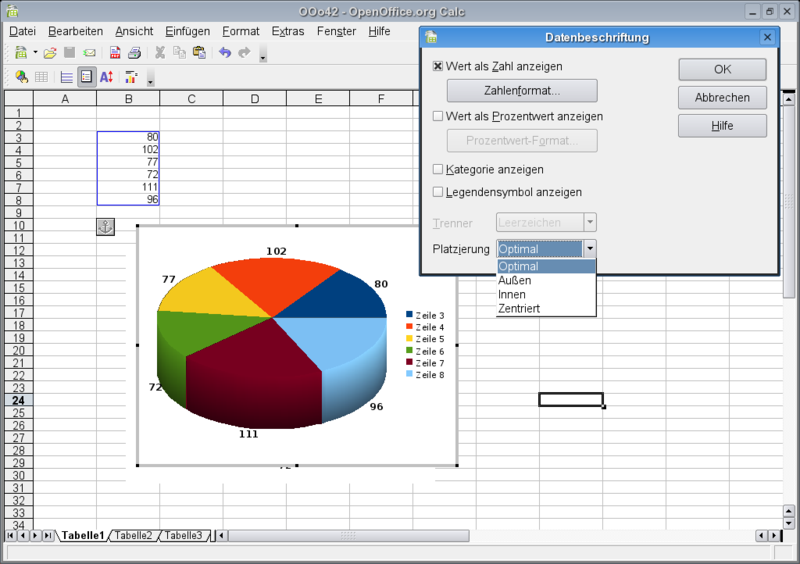The height and width of the screenshot is (564, 800).
Task: Click the Zahlenformat... button
Action: coord(521,91)
